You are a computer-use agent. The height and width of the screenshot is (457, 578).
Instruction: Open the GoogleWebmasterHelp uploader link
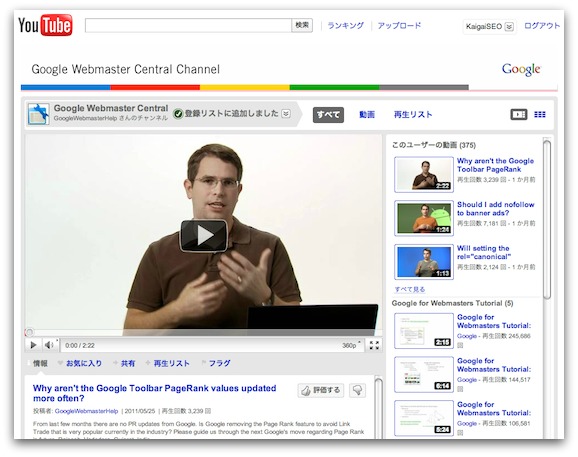[86, 411]
